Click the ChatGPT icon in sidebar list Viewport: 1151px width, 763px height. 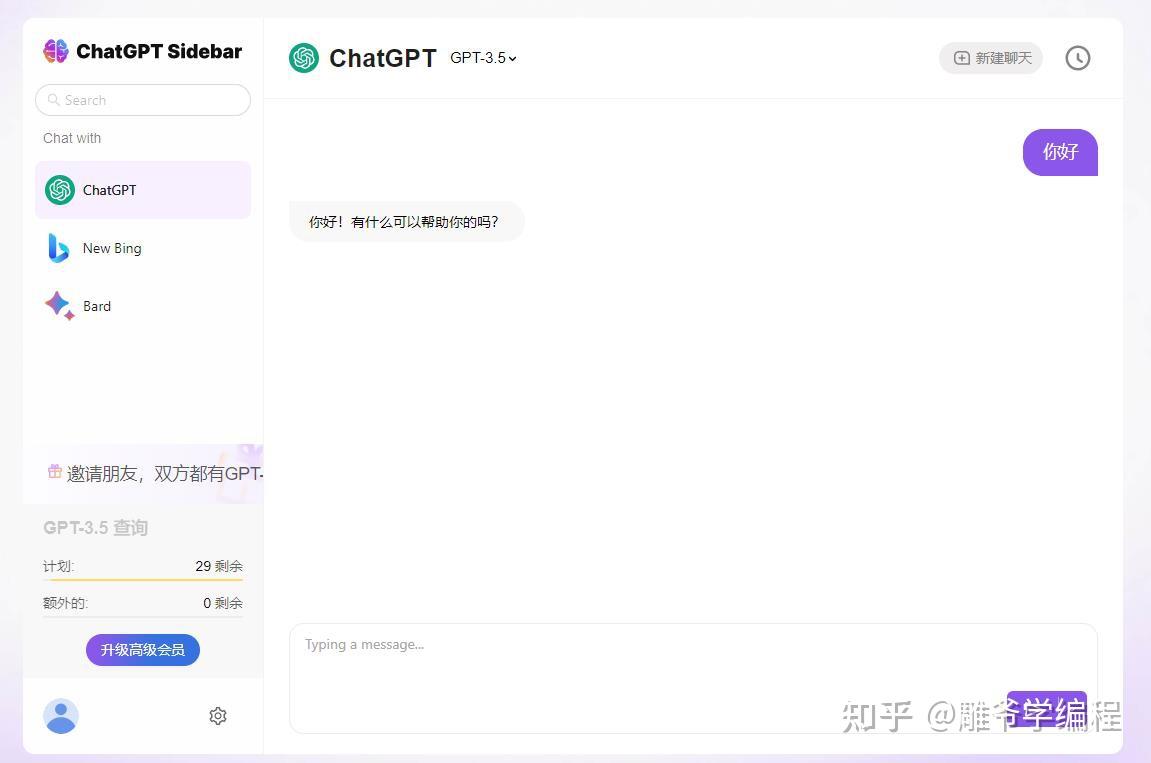(59, 190)
